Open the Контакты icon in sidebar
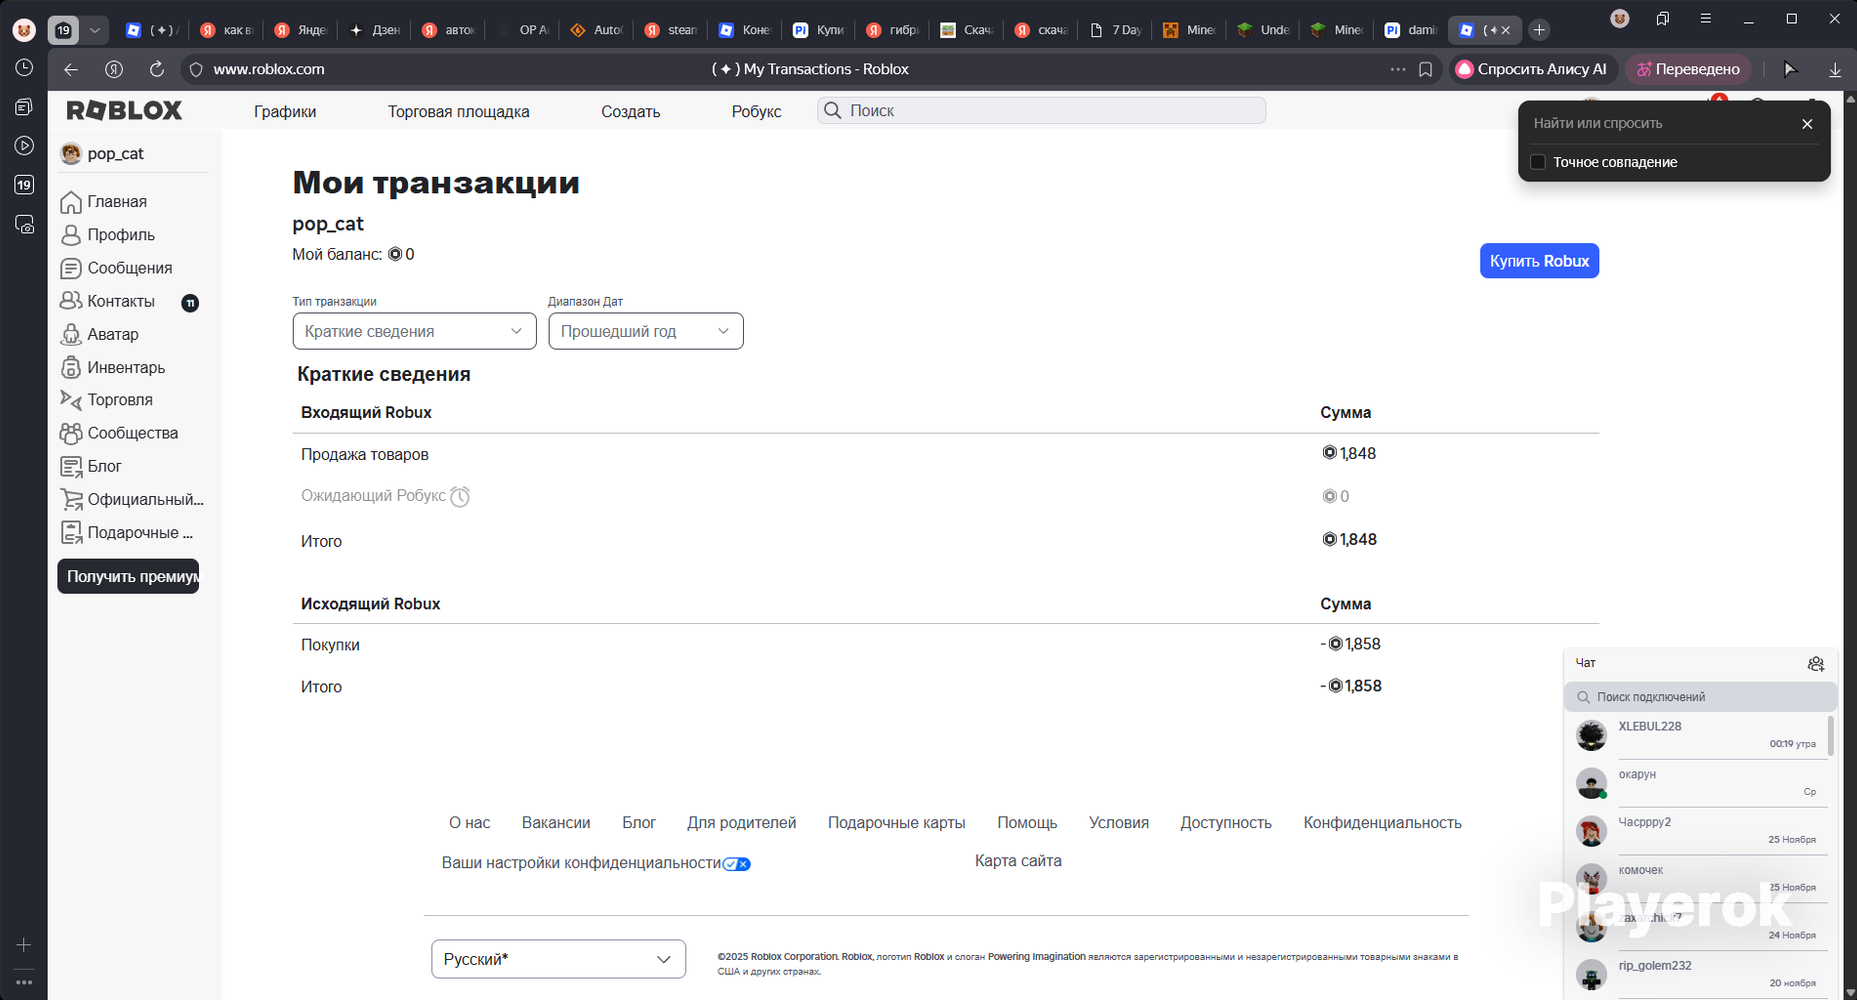 click(71, 301)
